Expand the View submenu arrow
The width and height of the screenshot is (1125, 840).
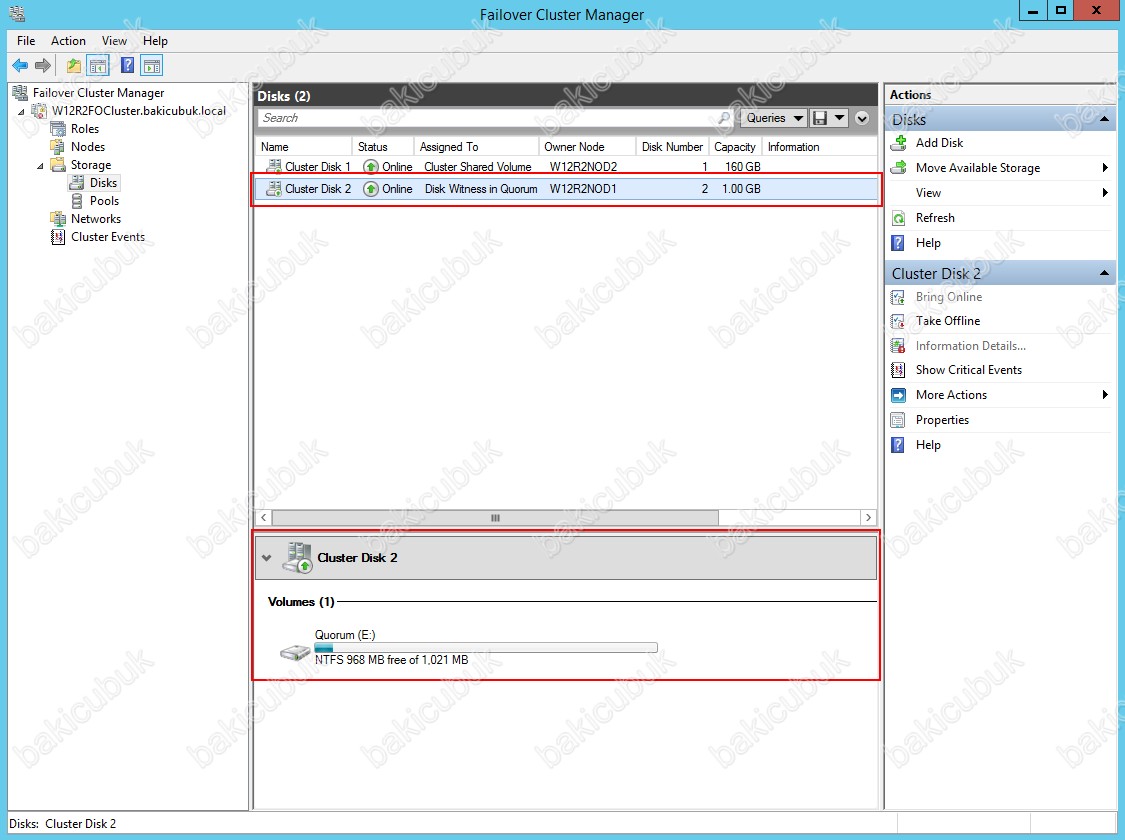[x=1105, y=193]
